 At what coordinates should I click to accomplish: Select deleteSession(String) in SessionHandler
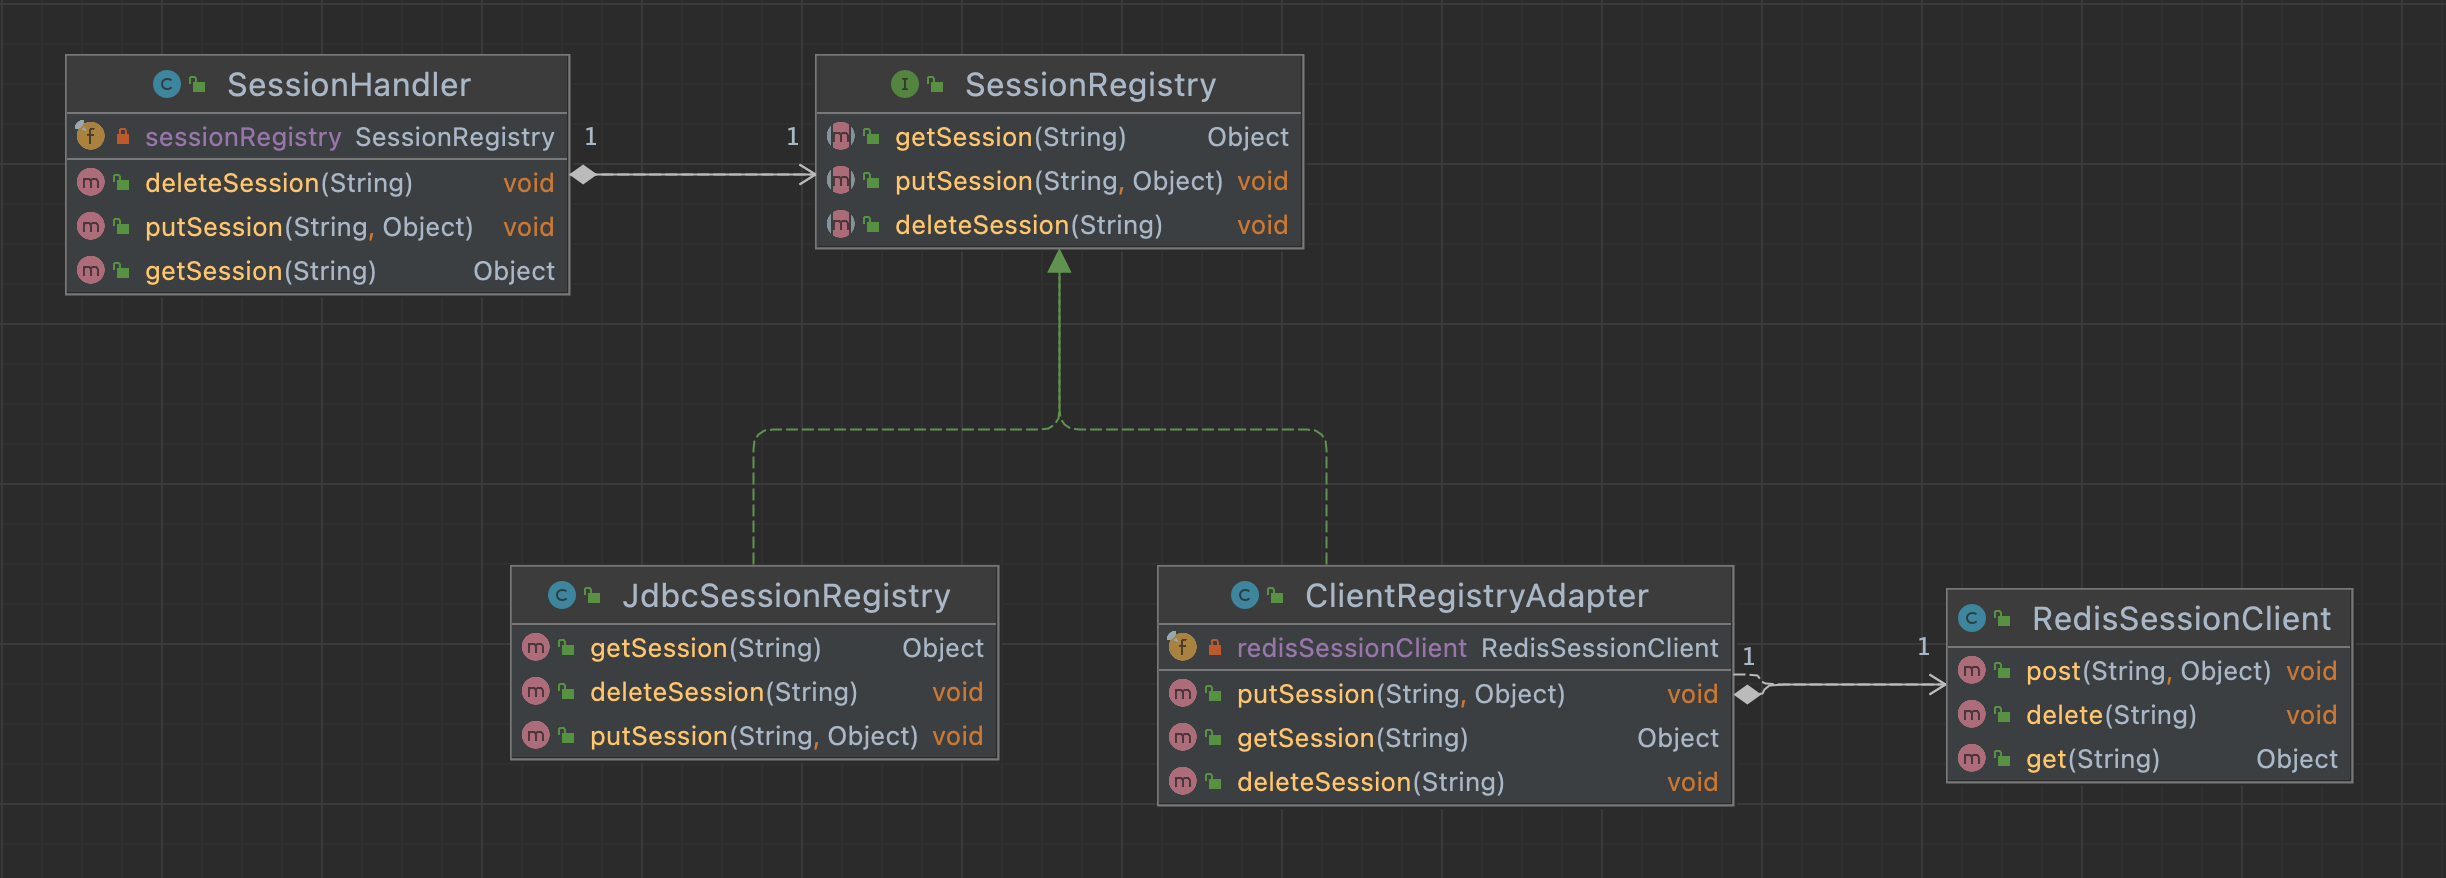(x=279, y=183)
